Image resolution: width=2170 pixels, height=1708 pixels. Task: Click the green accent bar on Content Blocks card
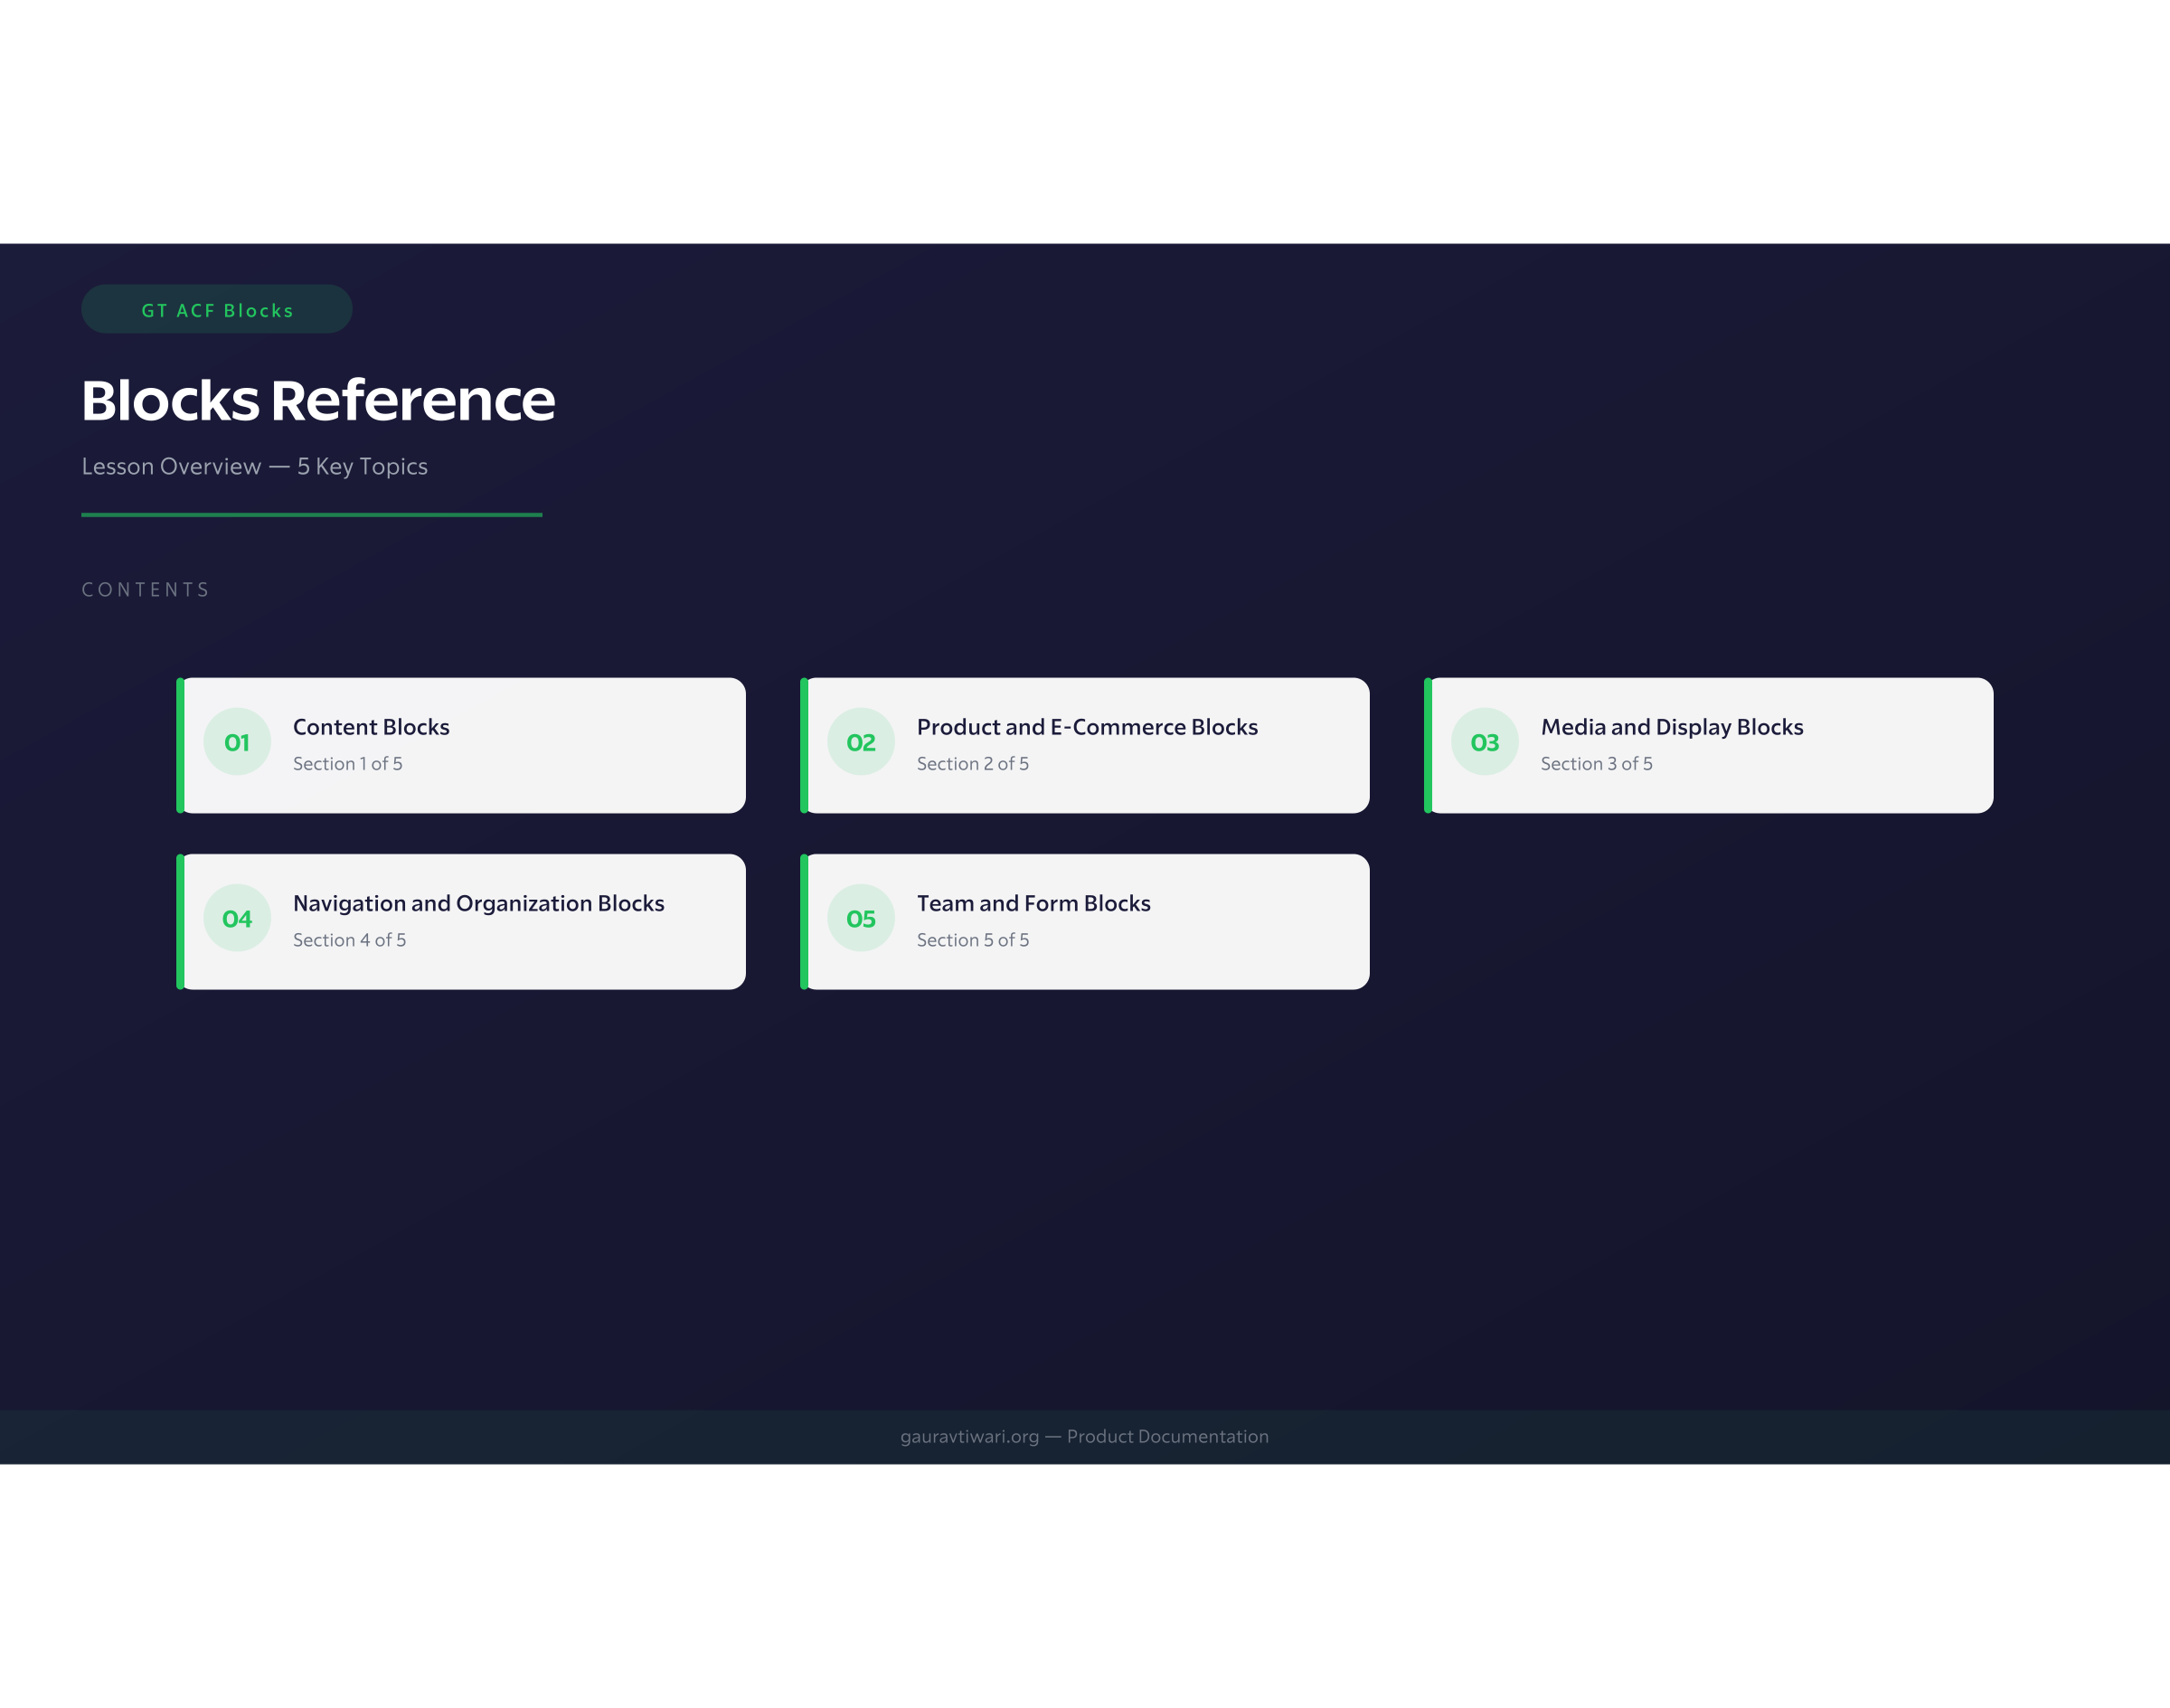180,744
